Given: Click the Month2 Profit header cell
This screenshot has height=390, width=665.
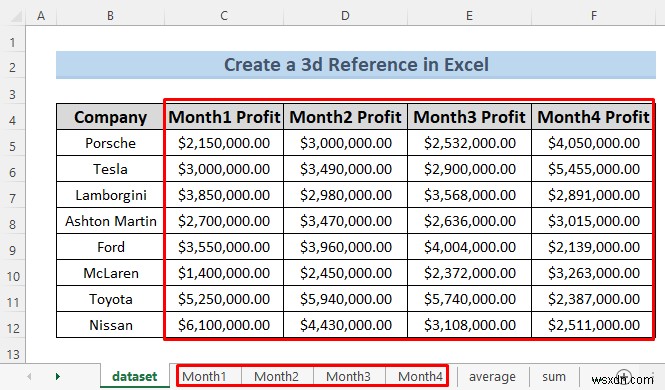Looking at the screenshot, I should (x=346, y=117).
